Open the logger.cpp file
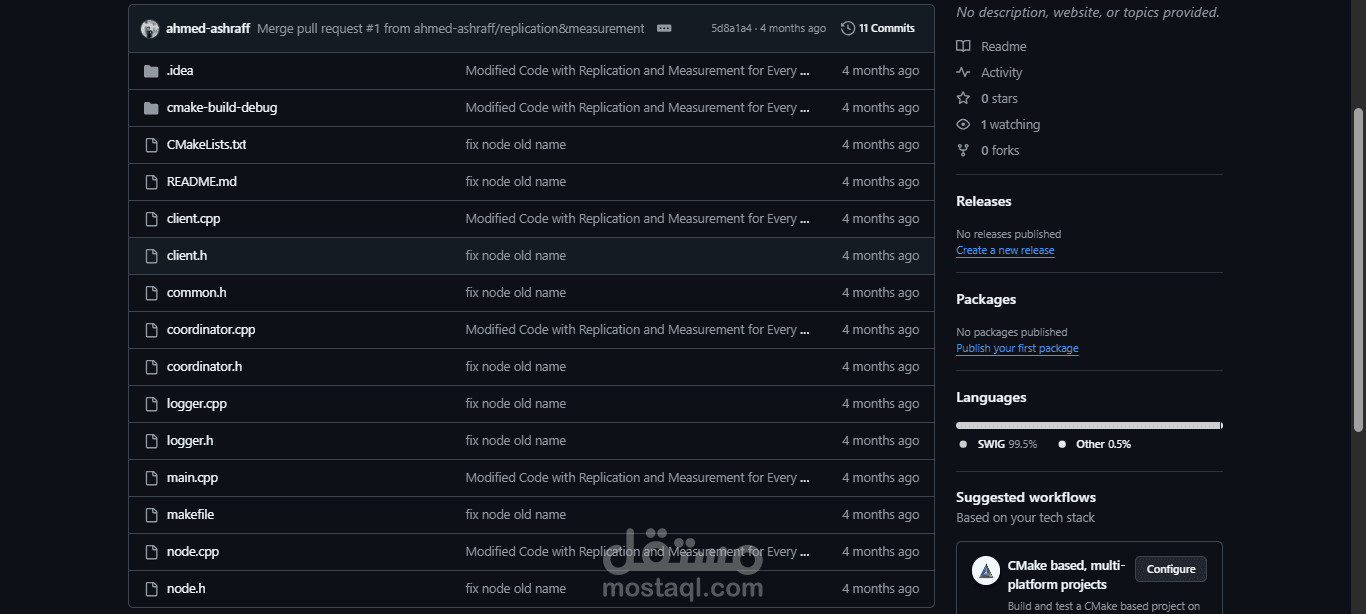 pyautogui.click(x=197, y=404)
